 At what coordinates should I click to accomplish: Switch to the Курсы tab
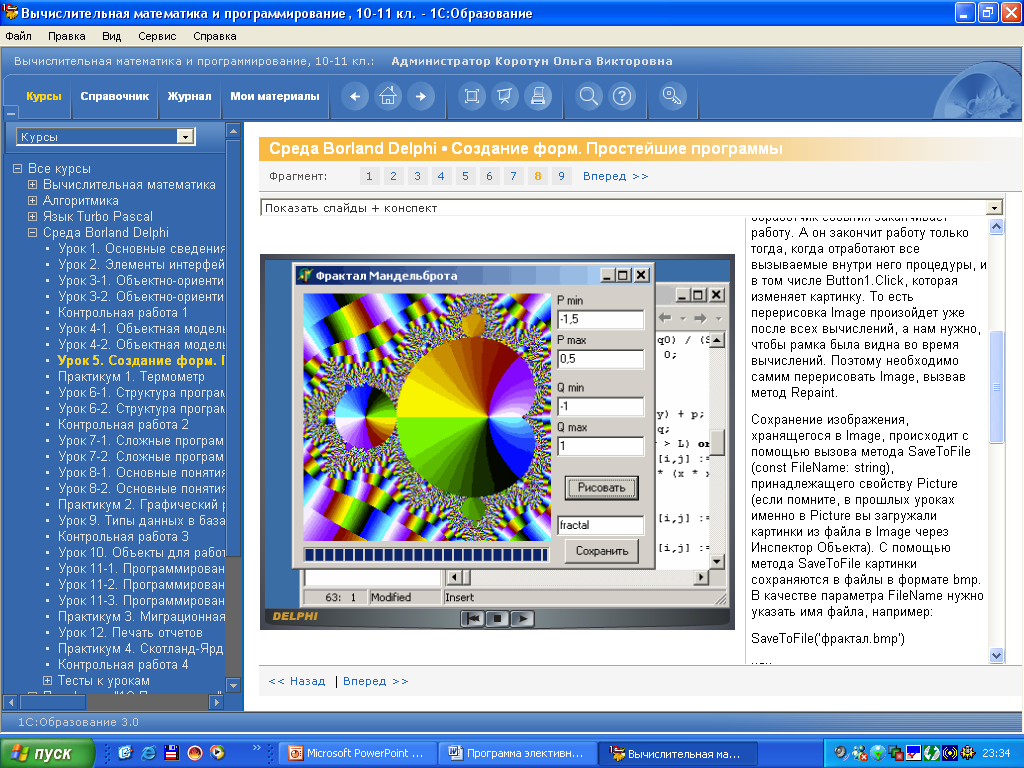coord(44,97)
